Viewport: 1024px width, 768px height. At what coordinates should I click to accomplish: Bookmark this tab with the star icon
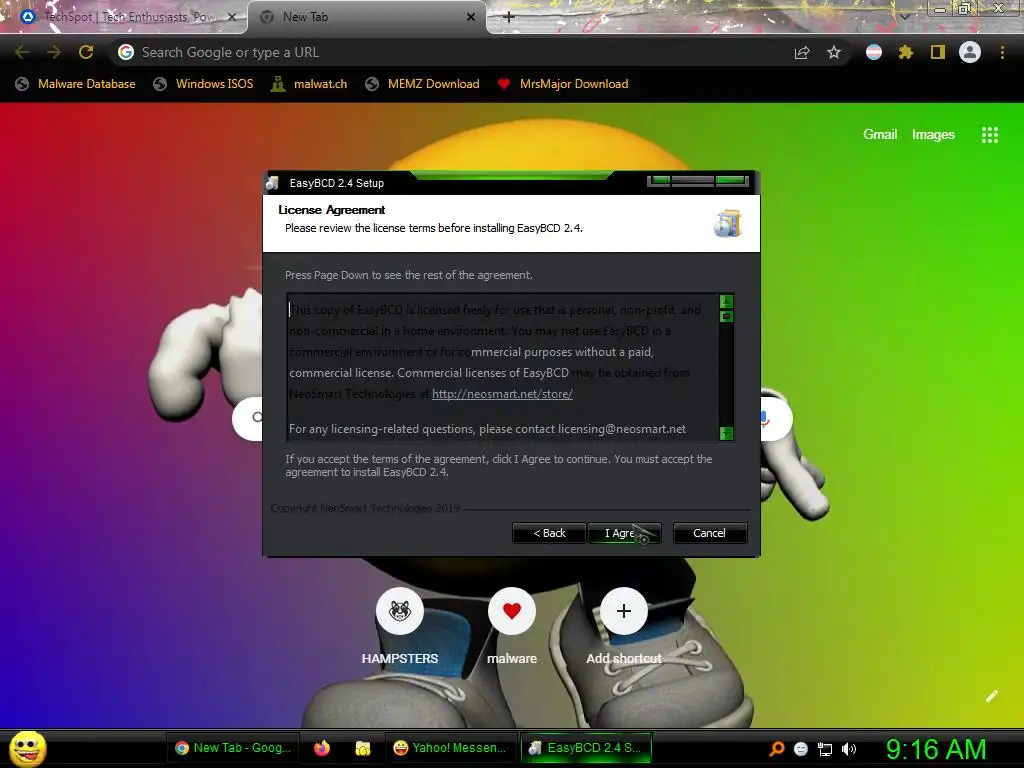click(834, 52)
